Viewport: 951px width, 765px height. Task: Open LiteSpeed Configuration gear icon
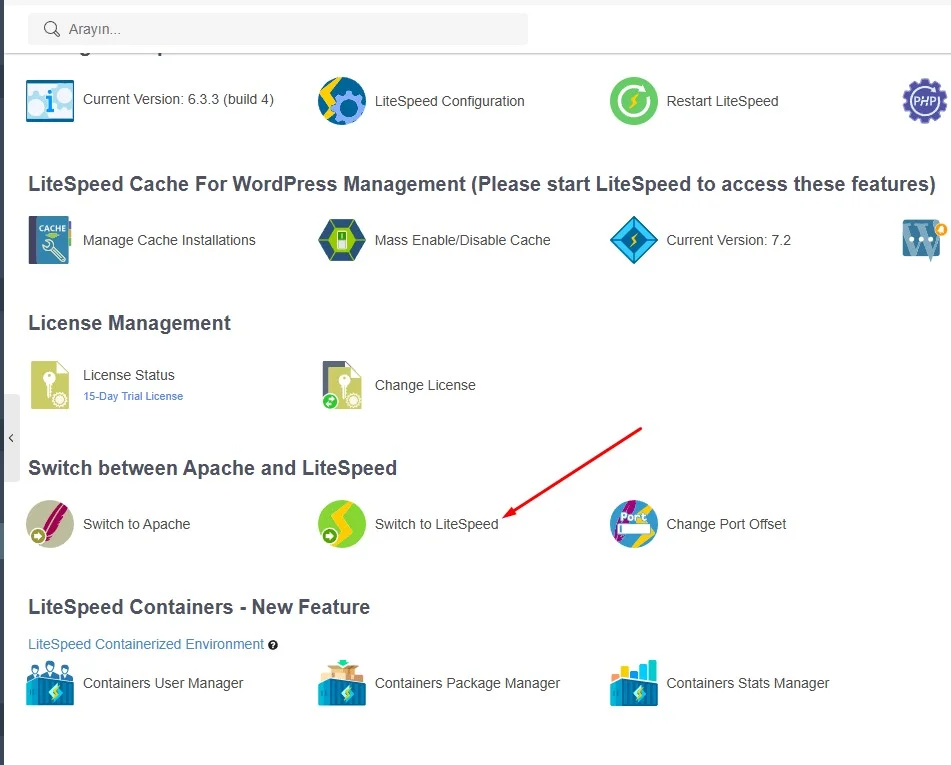[x=342, y=101]
